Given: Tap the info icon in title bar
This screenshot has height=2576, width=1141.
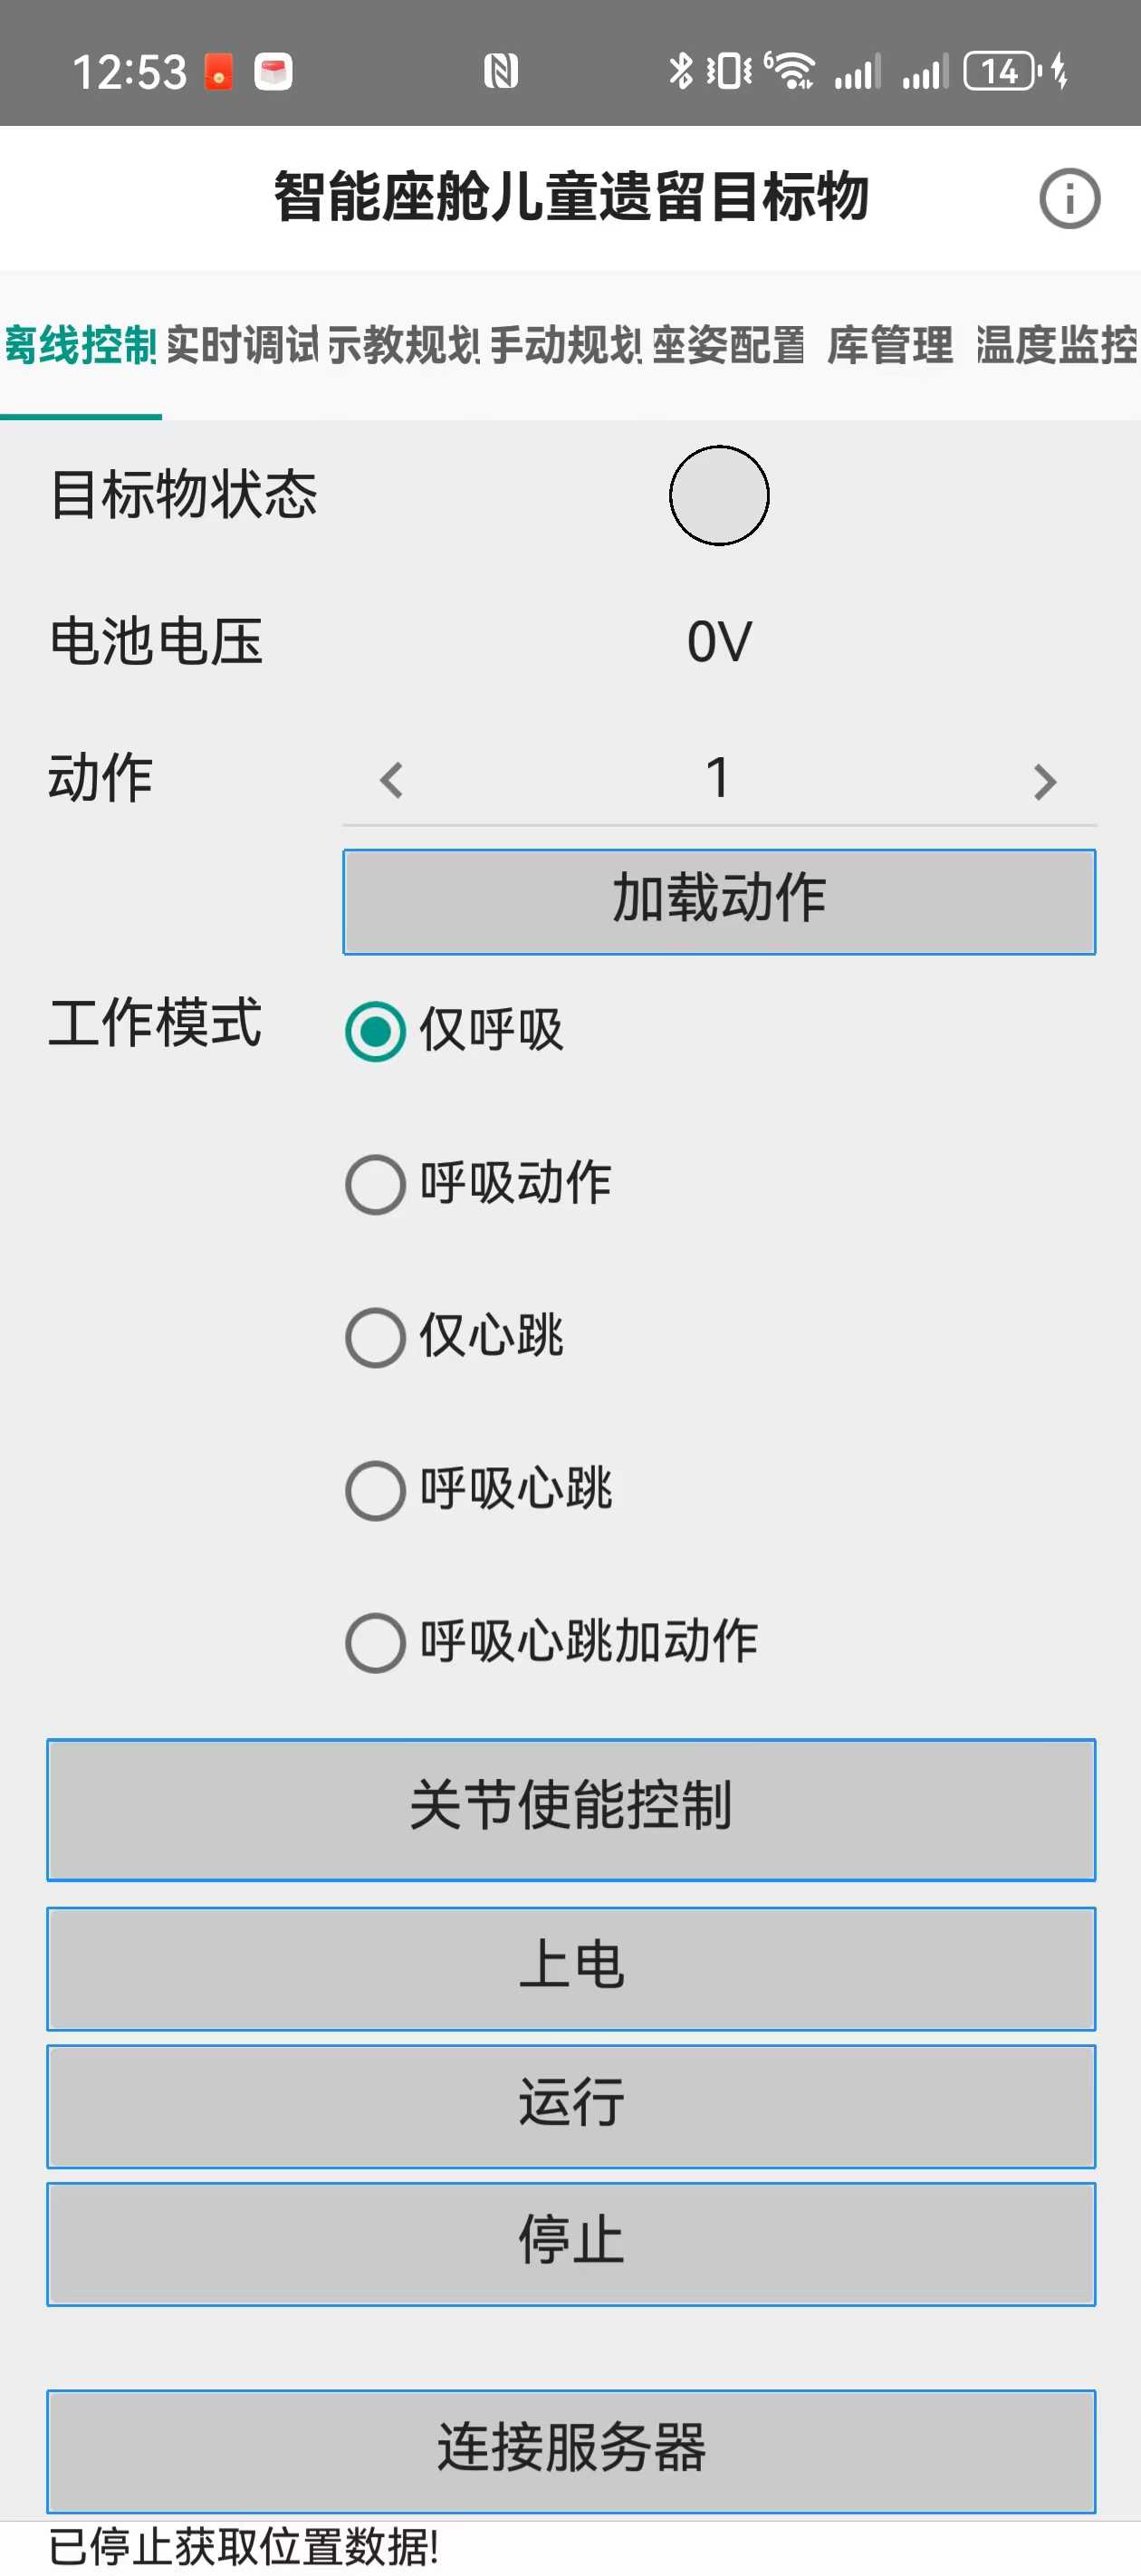Looking at the screenshot, I should [1069, 198].
